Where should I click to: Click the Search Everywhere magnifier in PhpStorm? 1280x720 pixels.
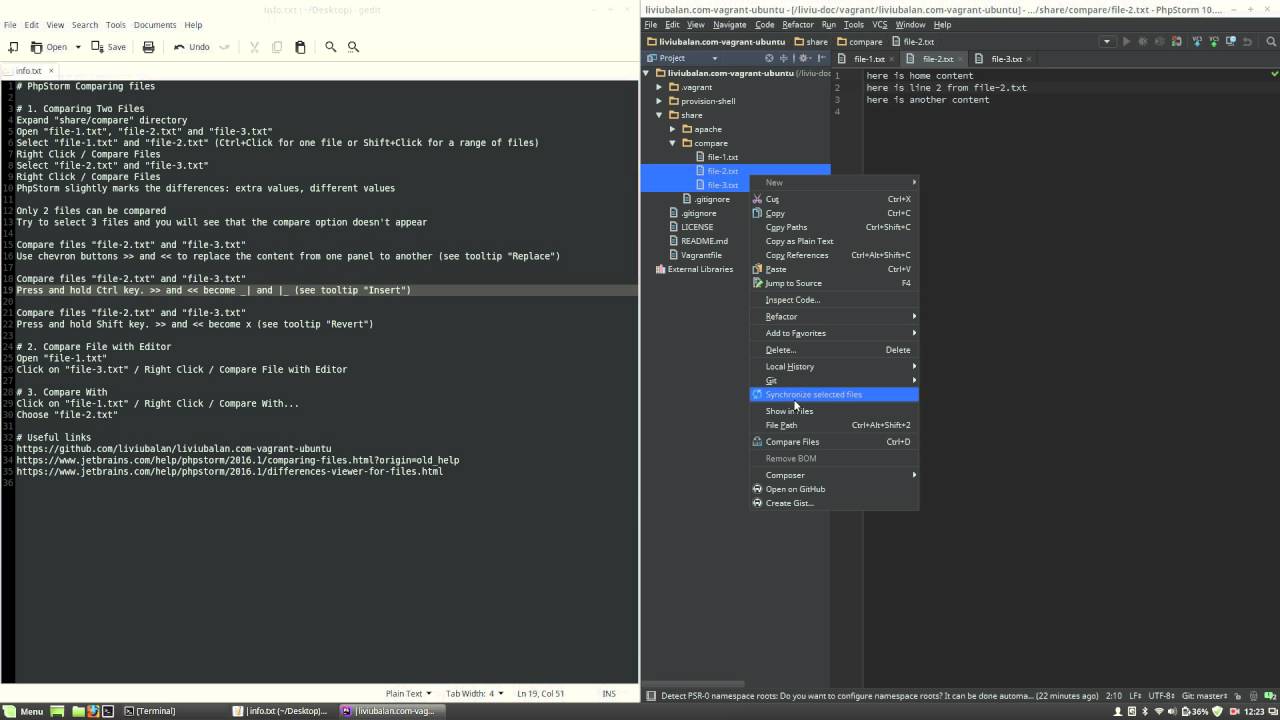[x=1273, y=42]
